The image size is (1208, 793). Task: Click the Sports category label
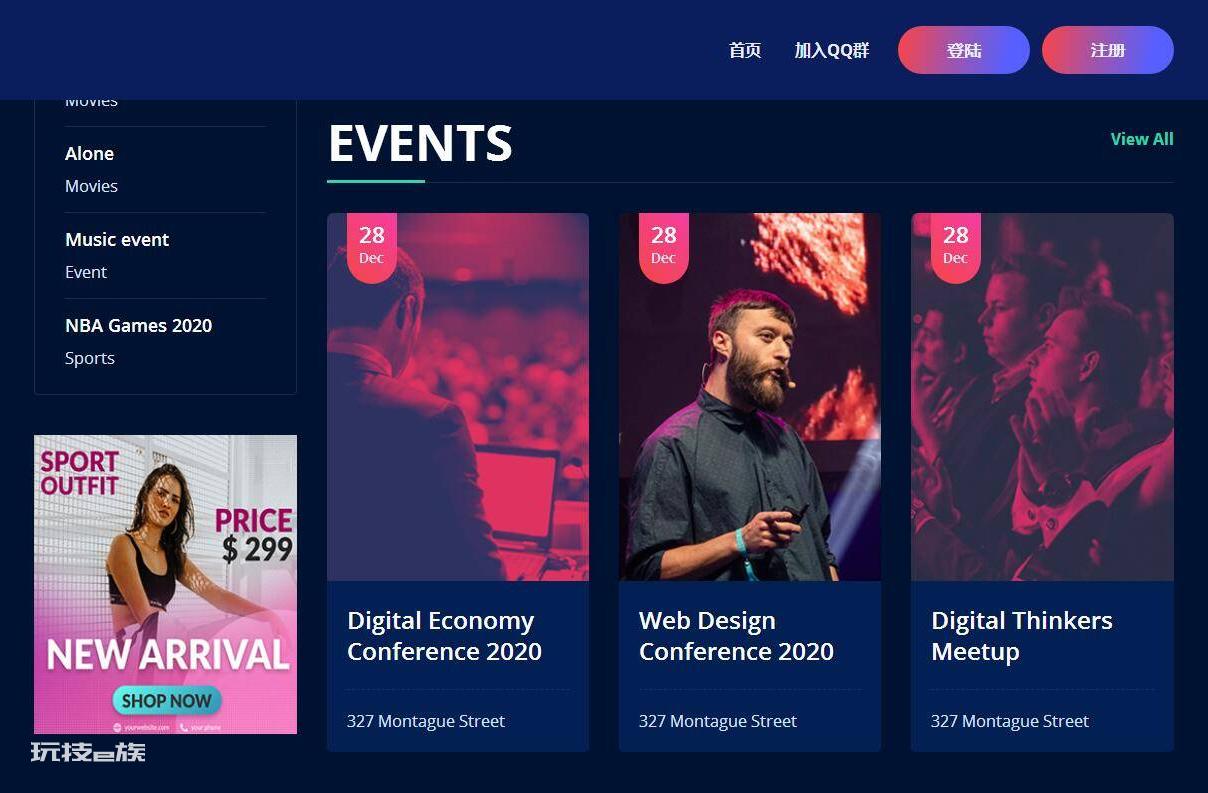click(90, 358)
